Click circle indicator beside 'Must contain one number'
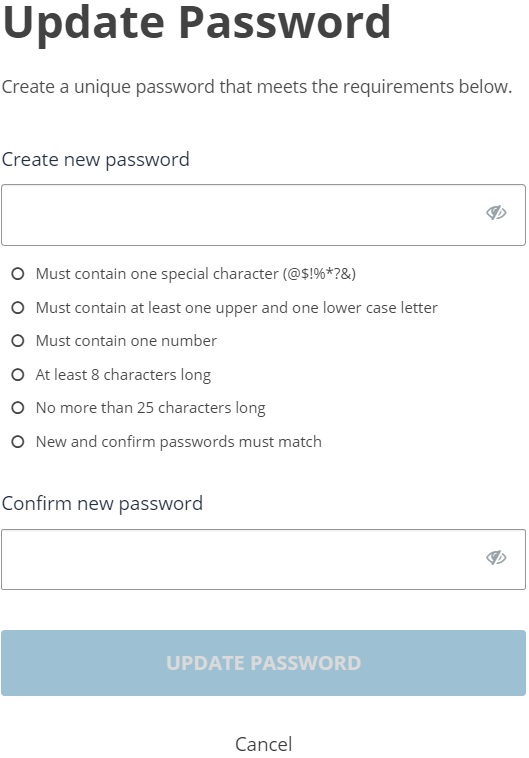Image resolution: width=529 pixels, height=758 pixels. pyautogui.click(x=18, y=341)
